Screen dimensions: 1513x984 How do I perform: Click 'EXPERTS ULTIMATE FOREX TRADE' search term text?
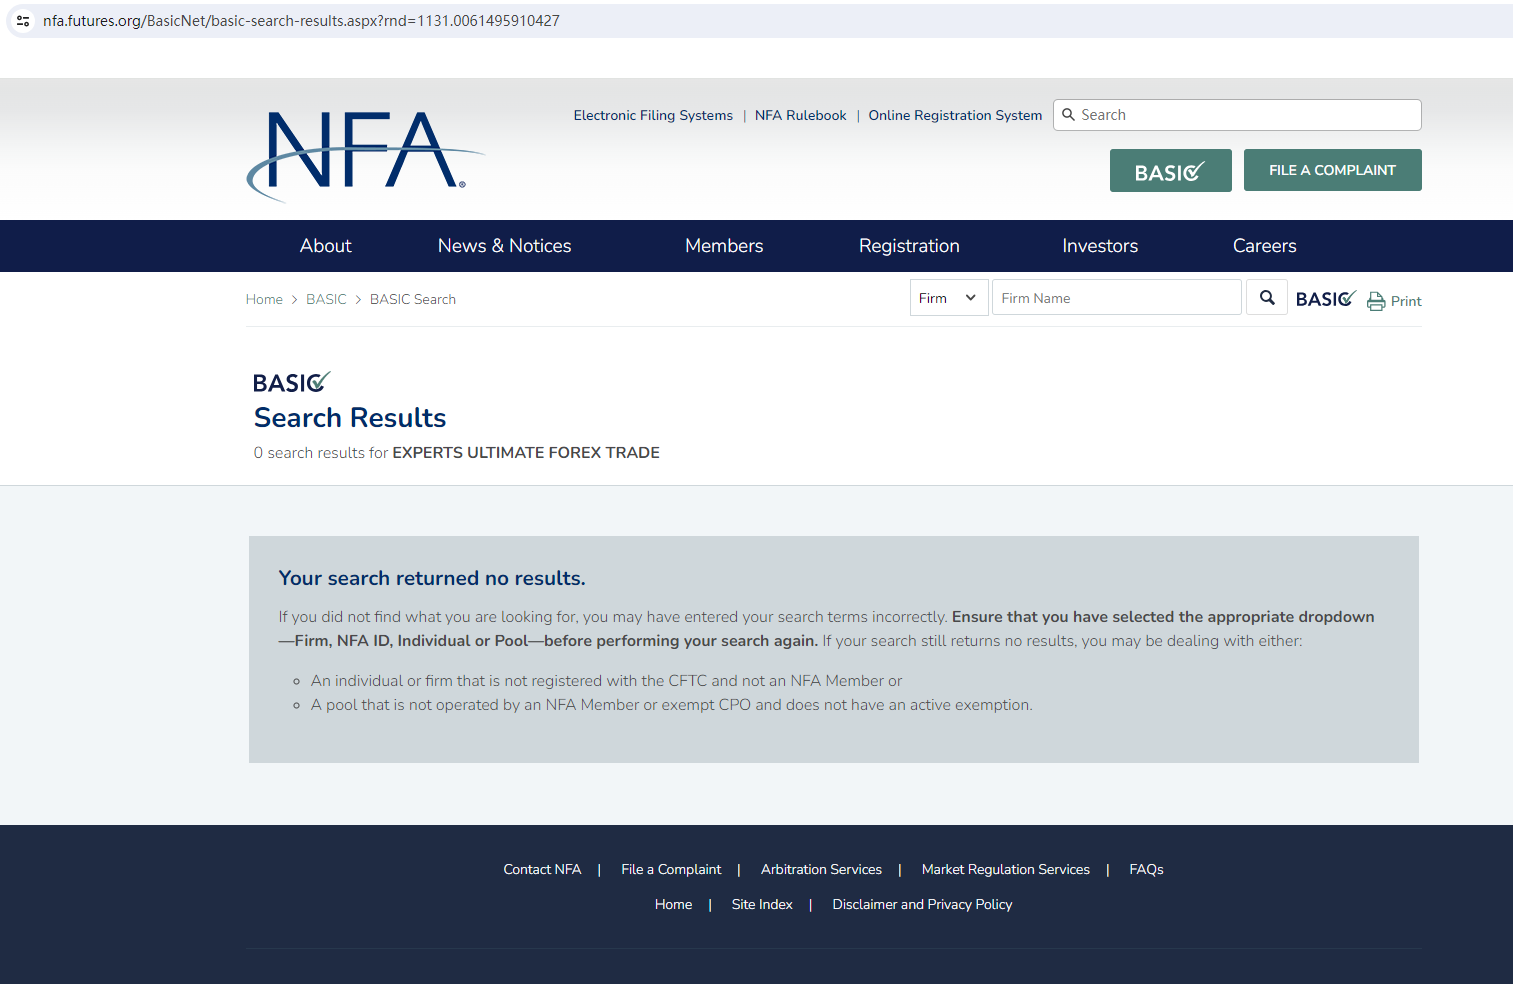[x=526, y=452]
